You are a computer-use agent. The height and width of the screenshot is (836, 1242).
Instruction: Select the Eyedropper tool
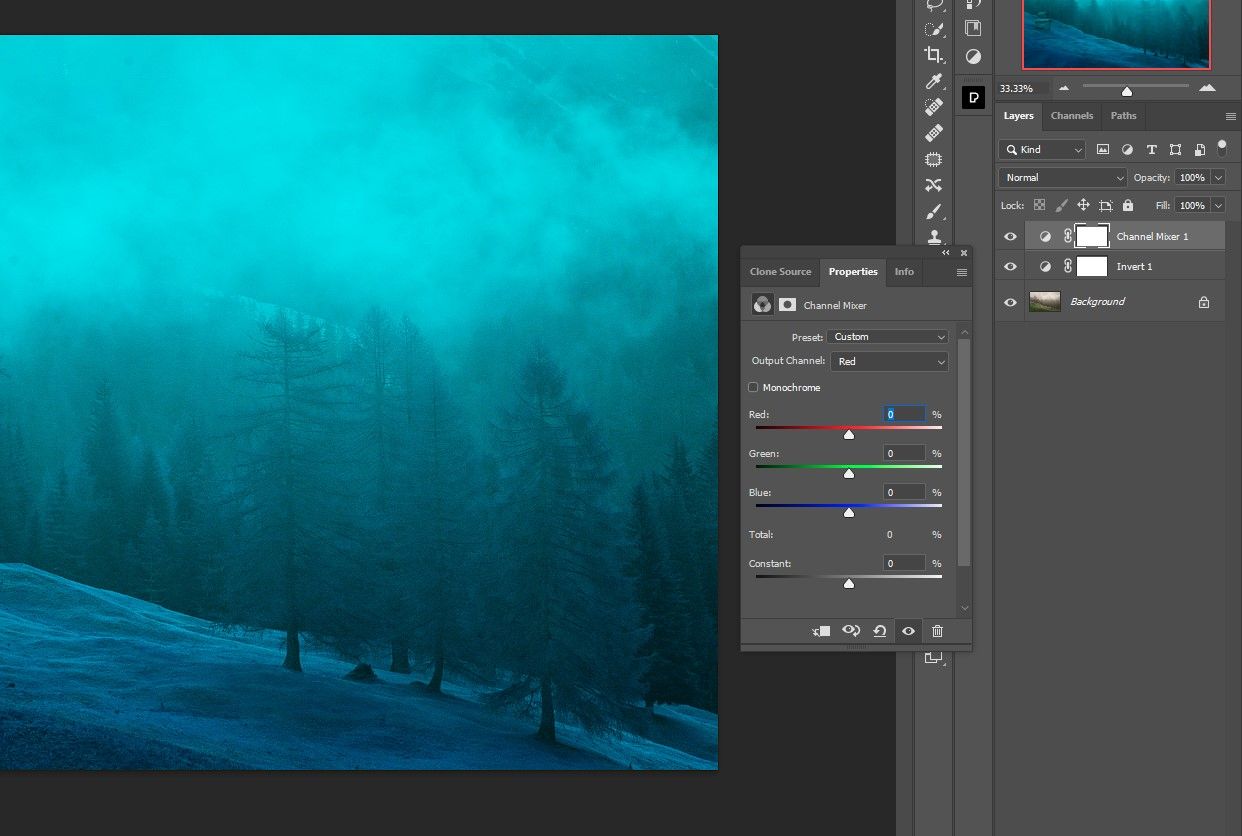tap(933, 81)
